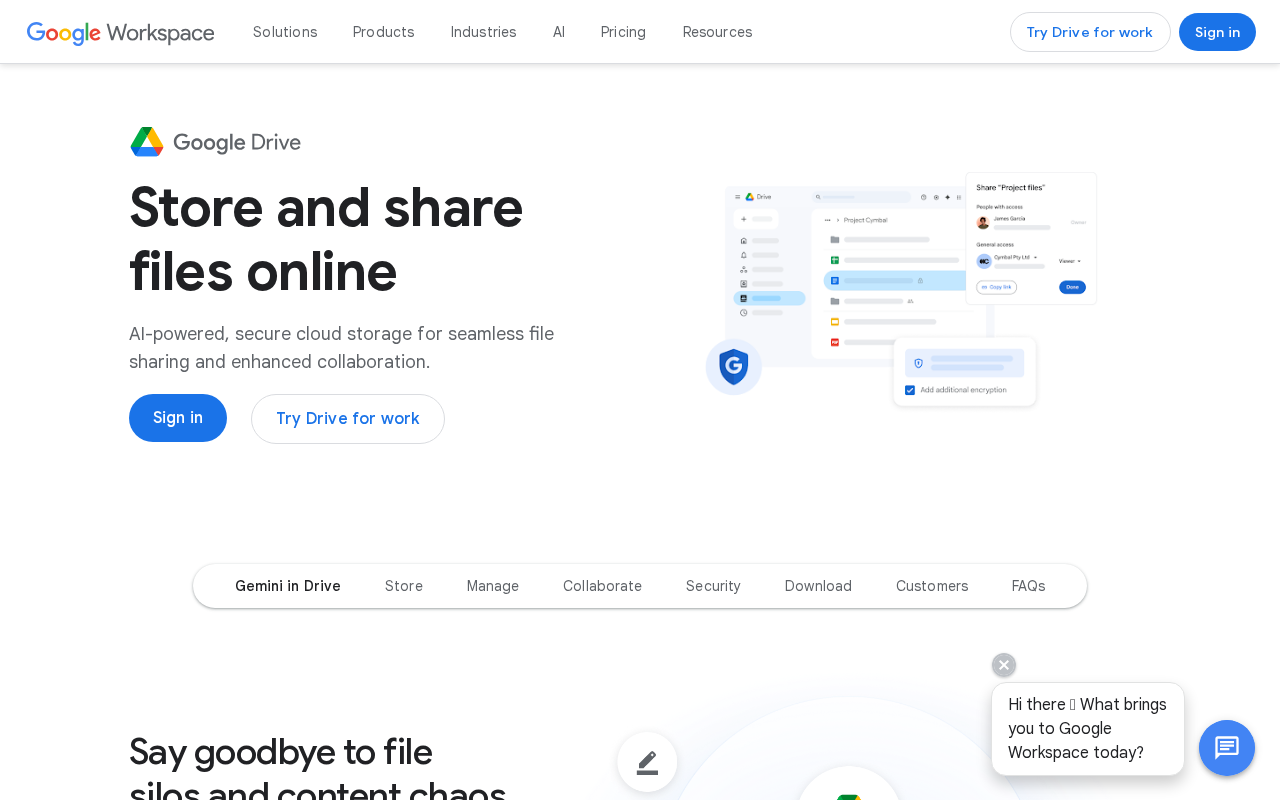Open the AI menu item
The image size is (1280, 800).
tap(559, 32)
